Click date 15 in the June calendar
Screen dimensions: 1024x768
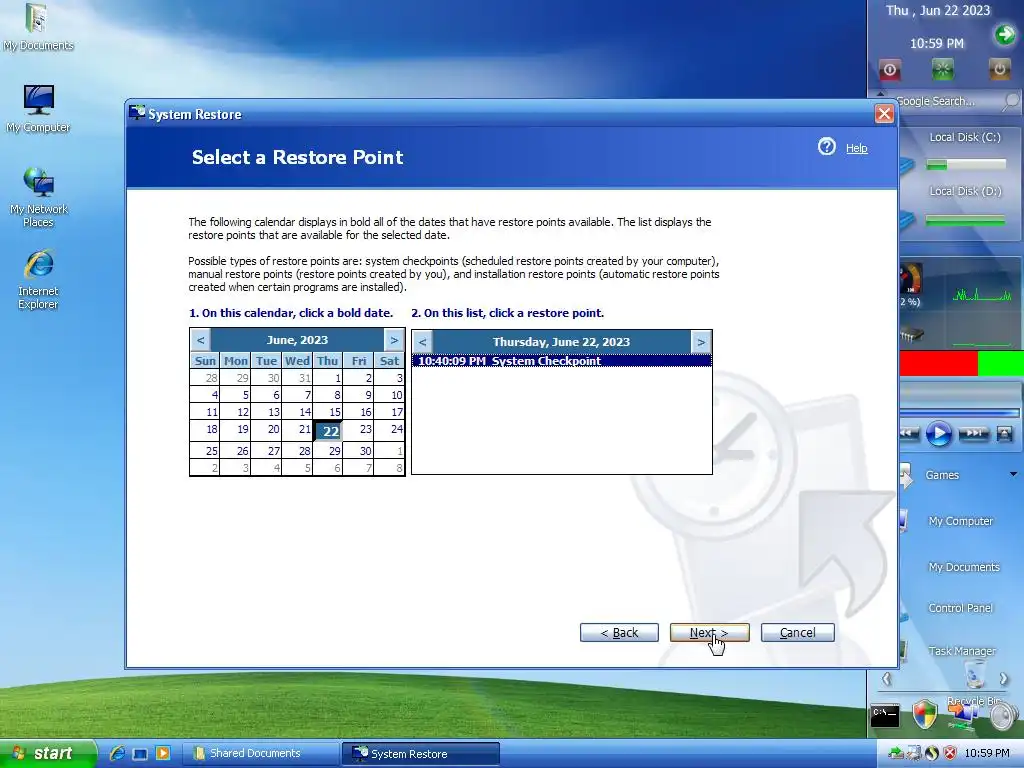tap(328, 412)
